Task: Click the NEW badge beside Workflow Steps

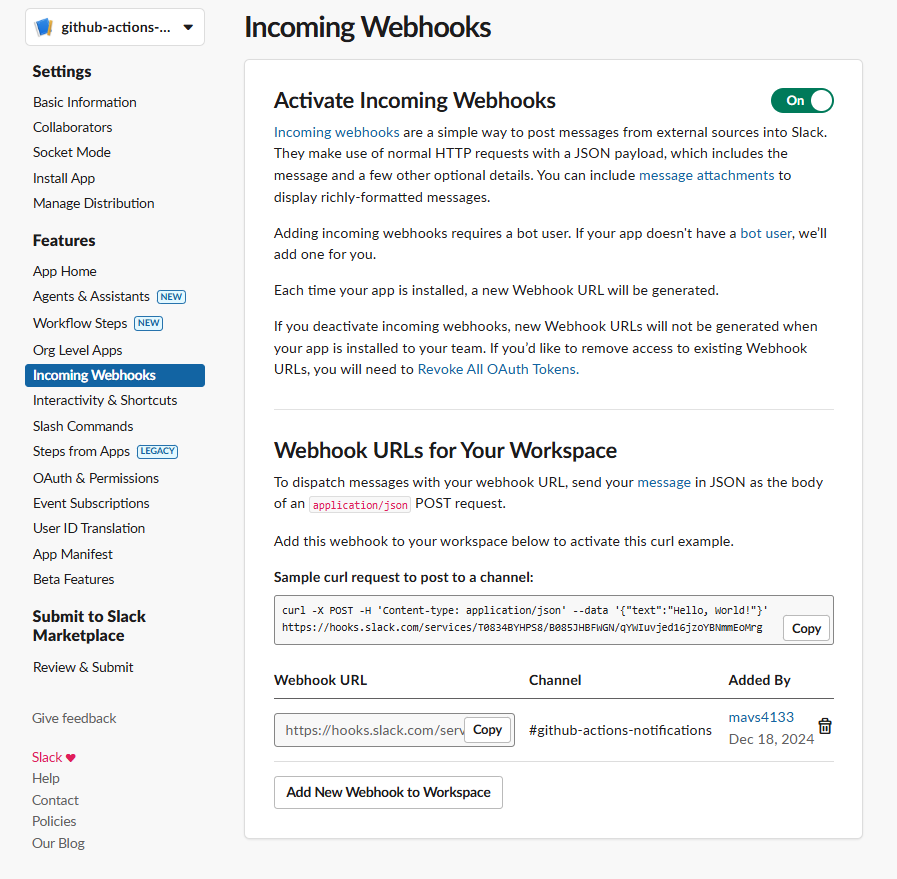Action: pos(148,323)
